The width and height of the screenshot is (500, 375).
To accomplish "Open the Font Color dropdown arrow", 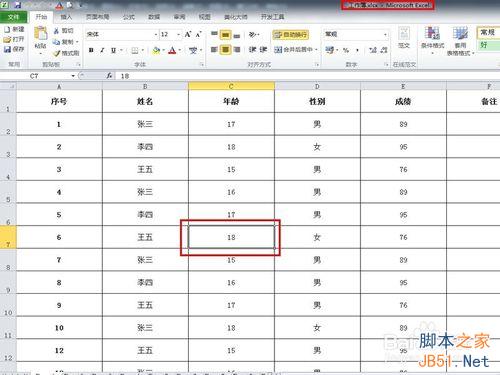I will 180,50.
